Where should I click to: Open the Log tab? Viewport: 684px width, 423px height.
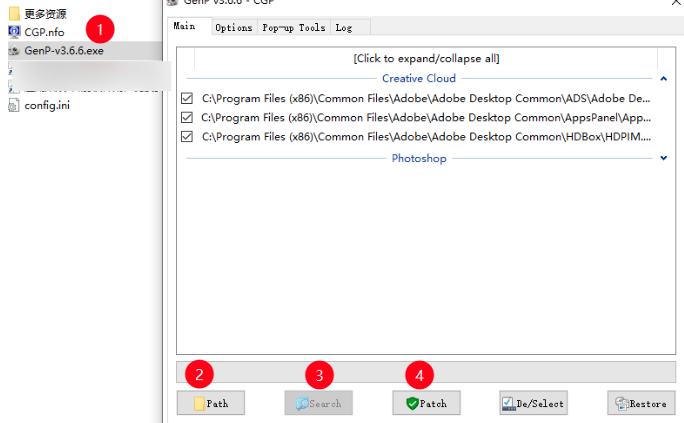[344, 27]
